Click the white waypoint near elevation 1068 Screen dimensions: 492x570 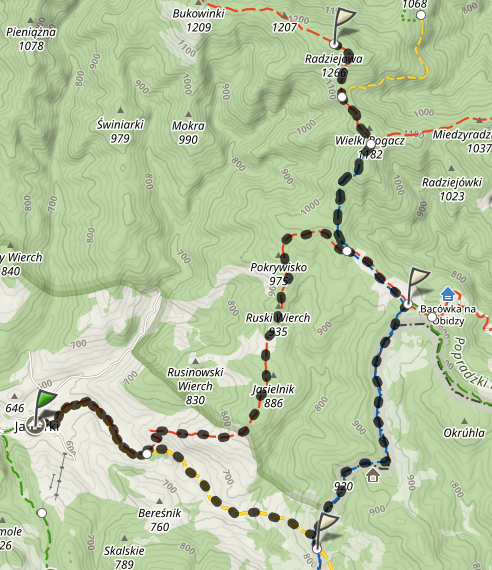(421, 15)
